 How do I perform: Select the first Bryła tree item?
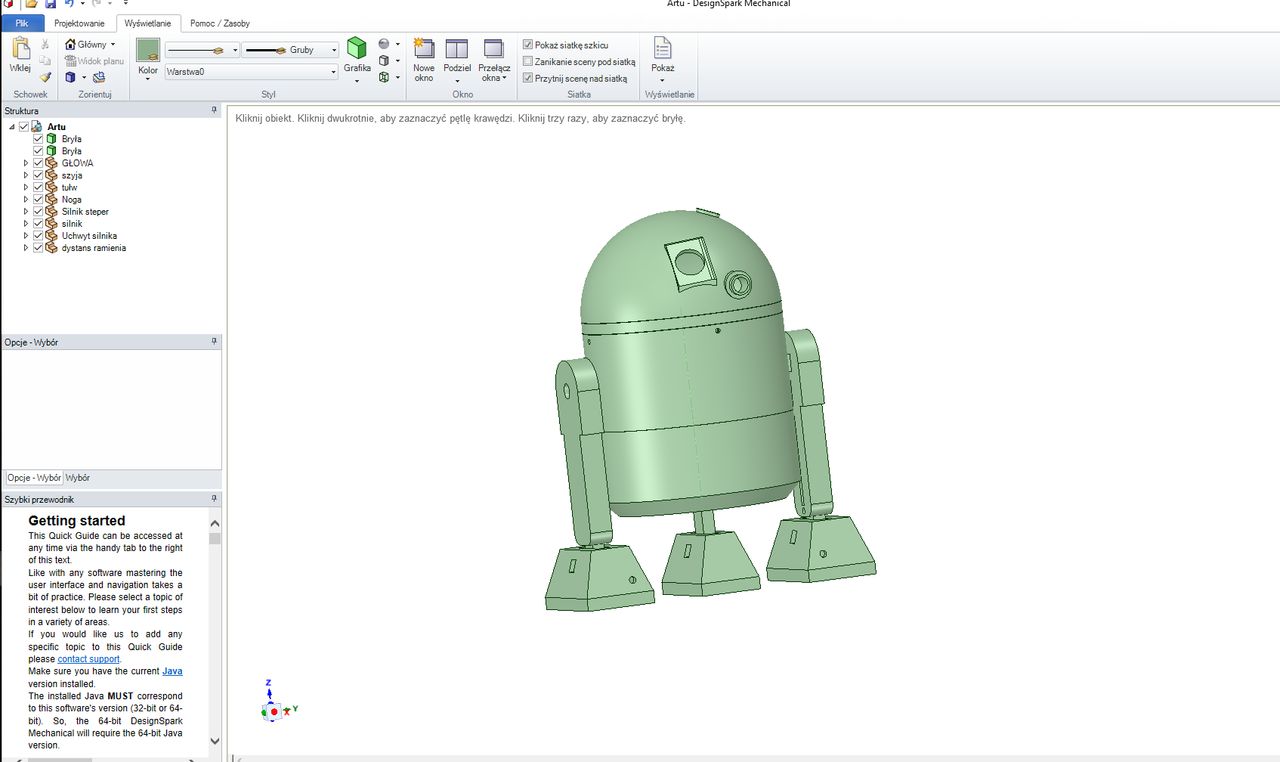pyautogui.click(x=72, y=139)
